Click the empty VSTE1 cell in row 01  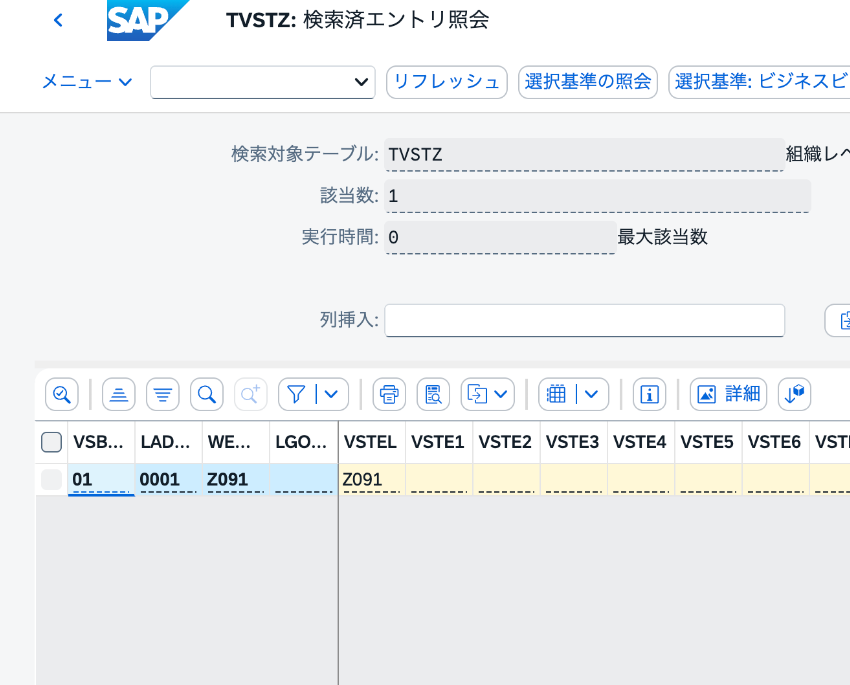point(439,480)
